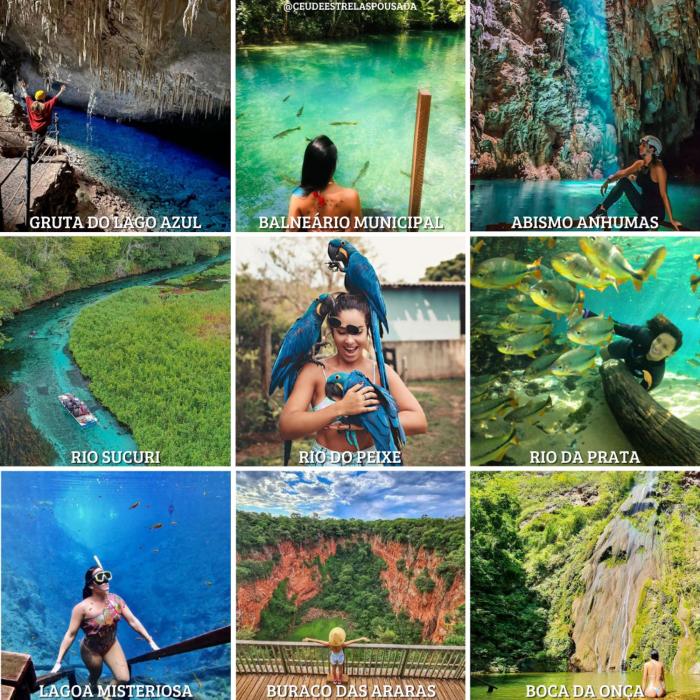This screenshot has width=700, height=700.
Task: Open the Lagoa Misteriosa snorkeling photo
Action: [x=115, y=586]
